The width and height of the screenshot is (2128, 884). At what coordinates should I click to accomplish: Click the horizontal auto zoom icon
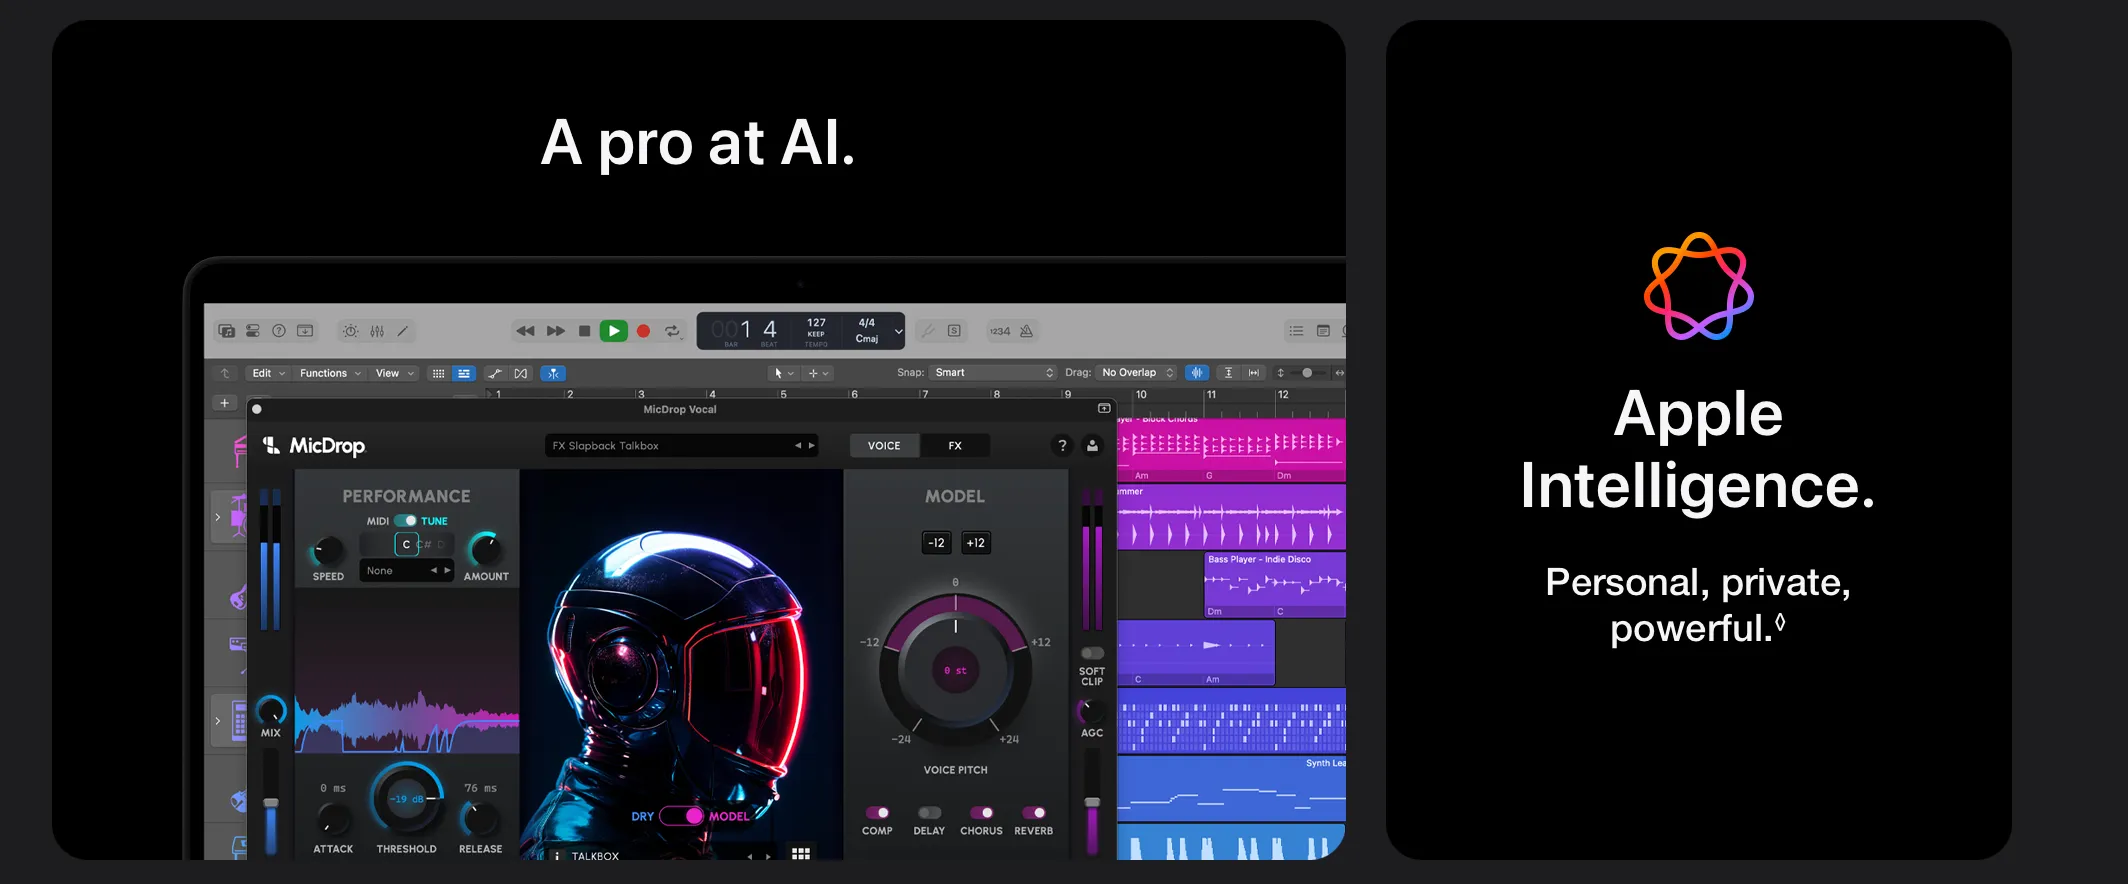click(x=1254, y=373)
